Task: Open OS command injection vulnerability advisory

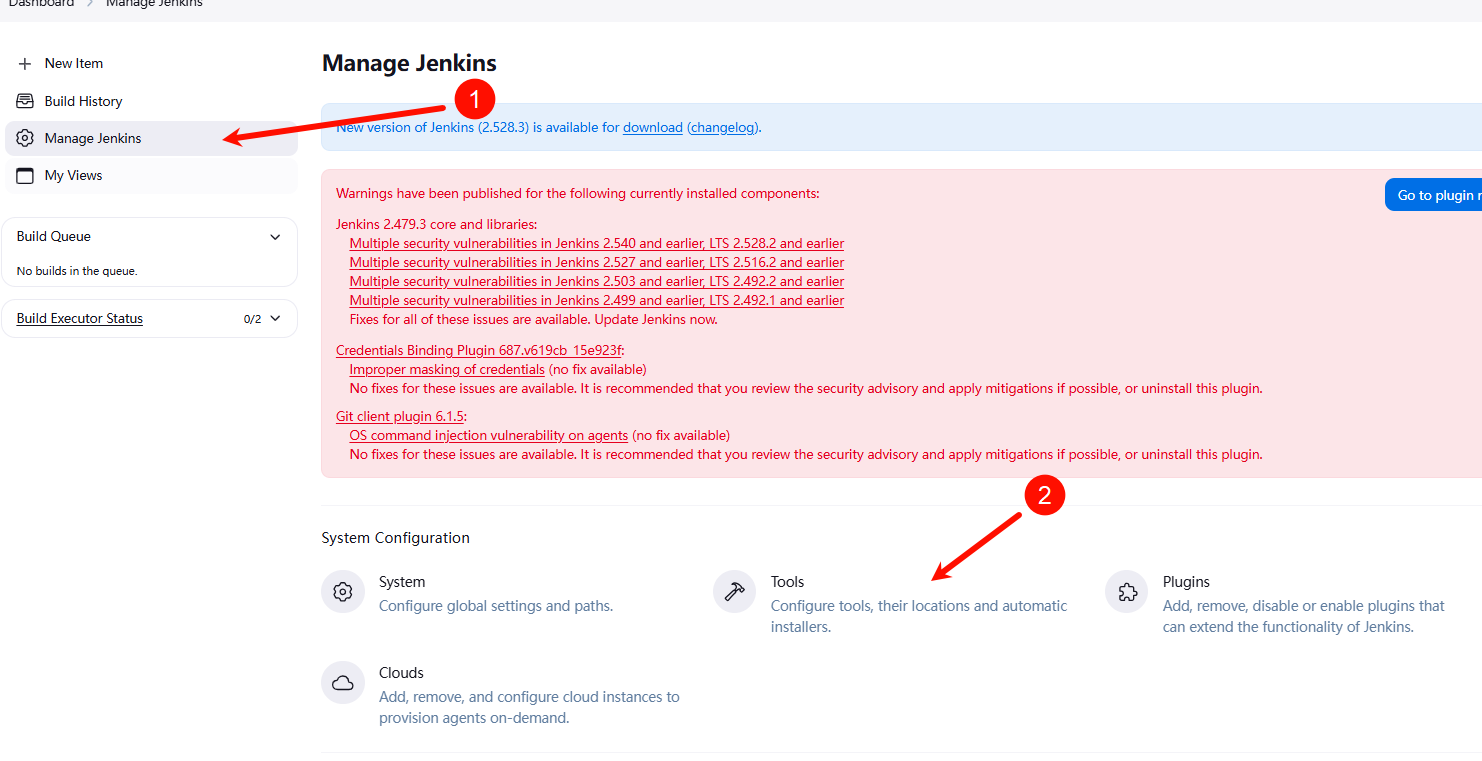Action: point(488,435)
